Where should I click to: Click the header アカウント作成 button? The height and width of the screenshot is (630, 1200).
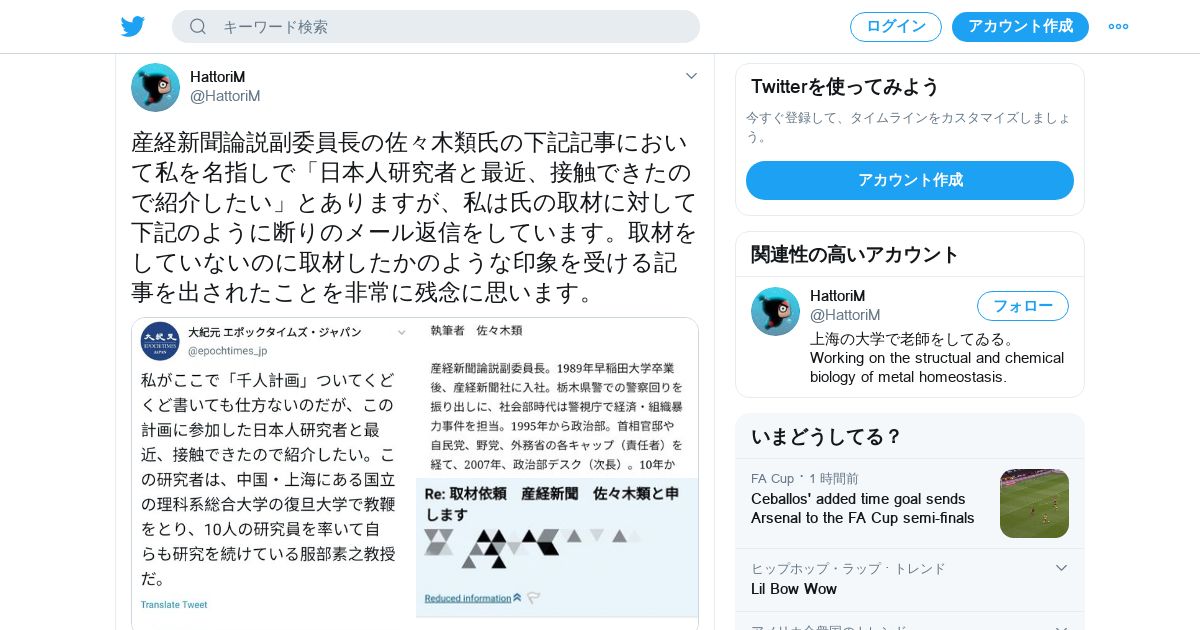(1020, 26)
